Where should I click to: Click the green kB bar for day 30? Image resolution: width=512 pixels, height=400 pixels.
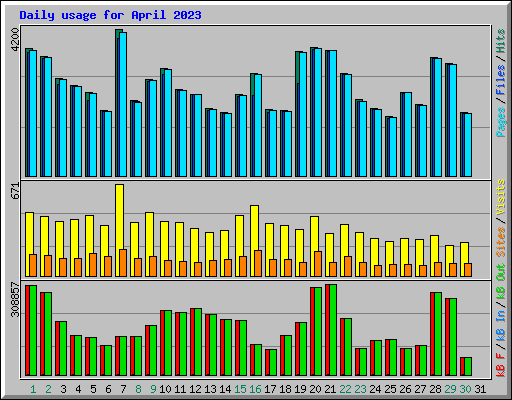pyautogui.click(x=468, y=366)
